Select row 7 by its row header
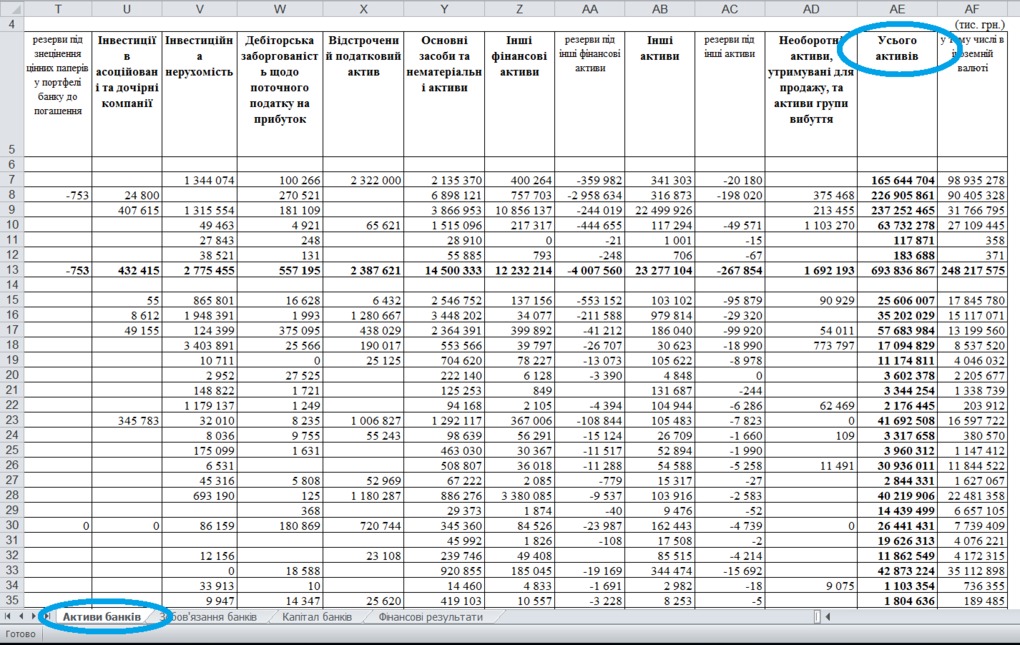 coord(11,180)
